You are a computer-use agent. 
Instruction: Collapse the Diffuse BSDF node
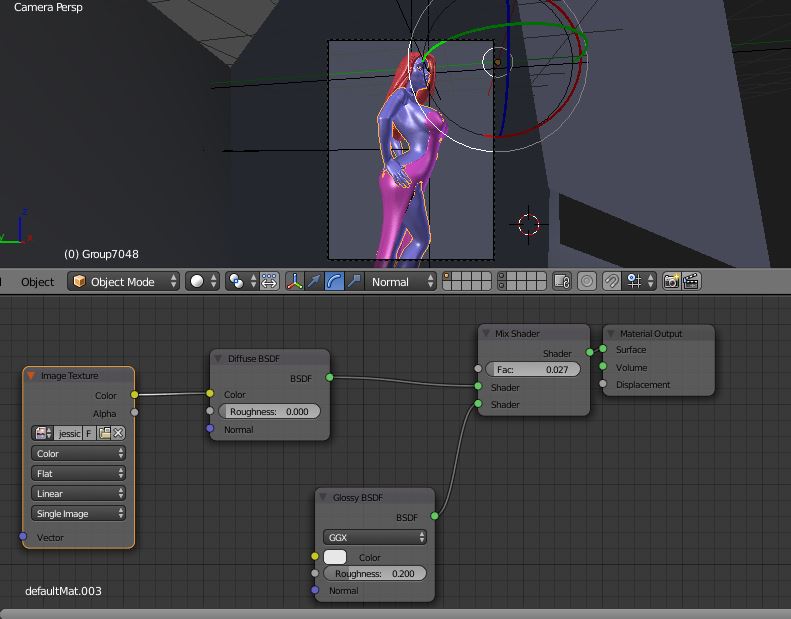coord(218,358)
